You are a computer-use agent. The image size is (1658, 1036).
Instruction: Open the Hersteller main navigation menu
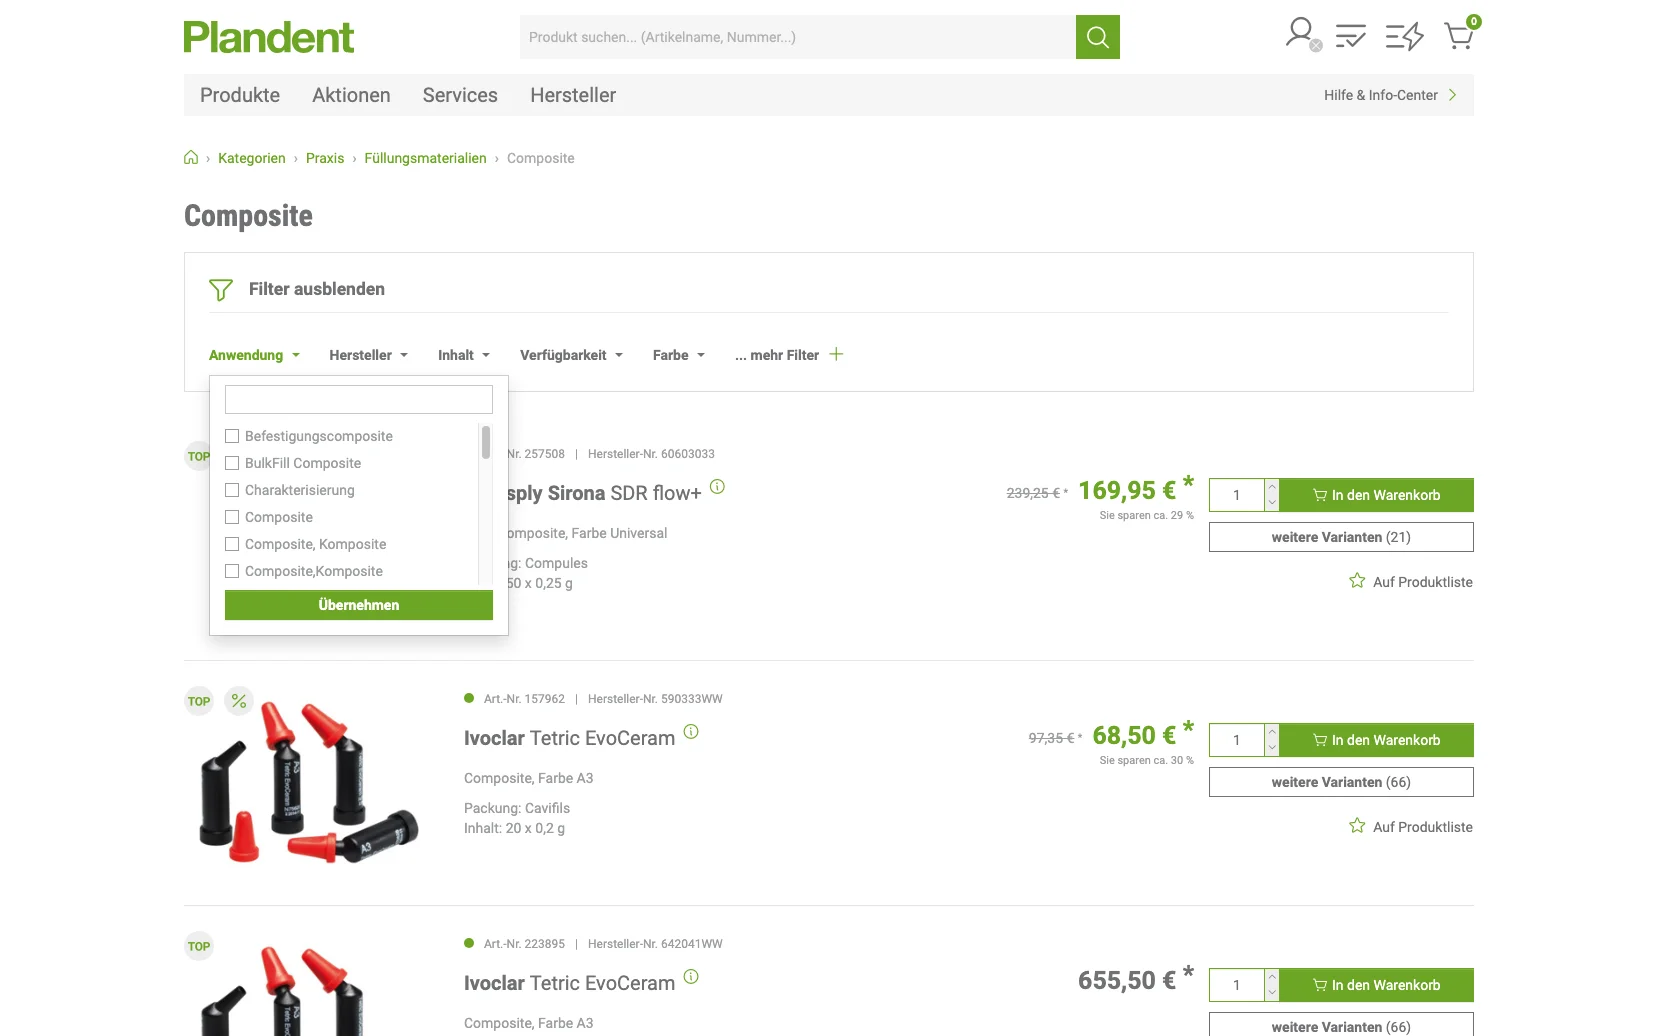[x=573, y=95]
